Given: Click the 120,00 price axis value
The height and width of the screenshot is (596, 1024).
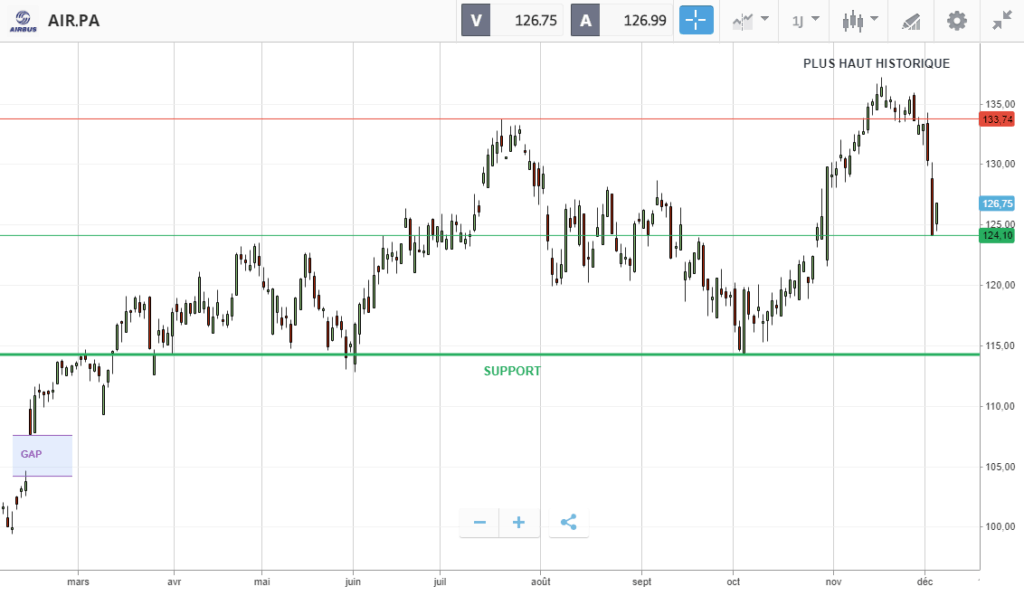Looking at the screenshot, I should coord(1000,285).
